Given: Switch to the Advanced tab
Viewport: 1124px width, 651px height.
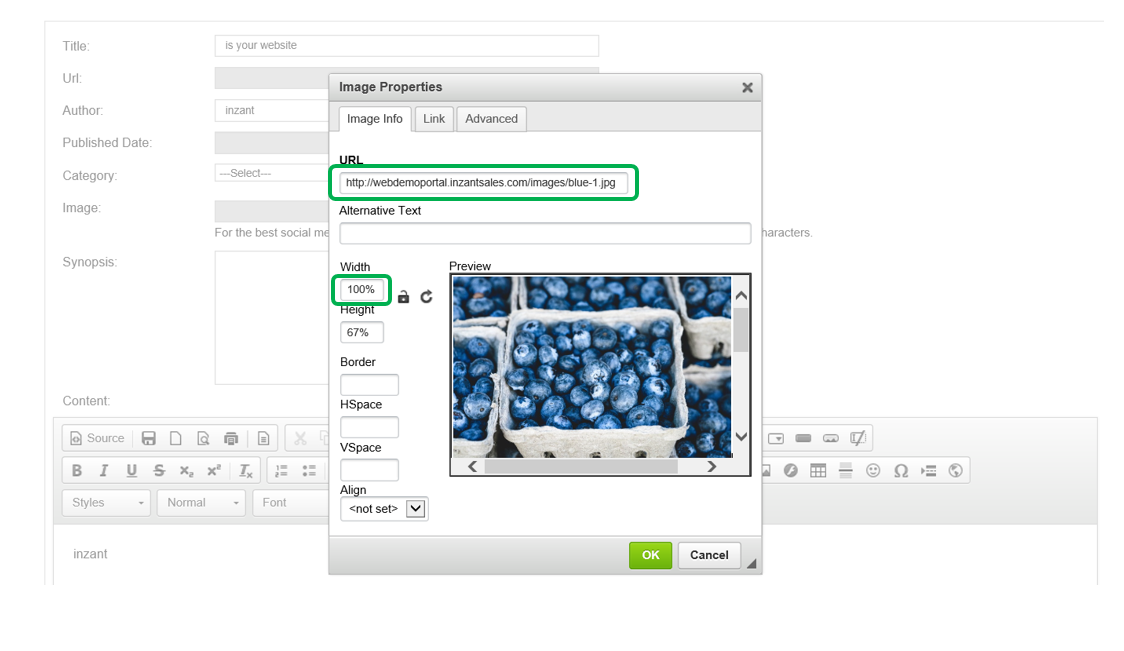Looking at the screenshot, I should pos(492,119).
